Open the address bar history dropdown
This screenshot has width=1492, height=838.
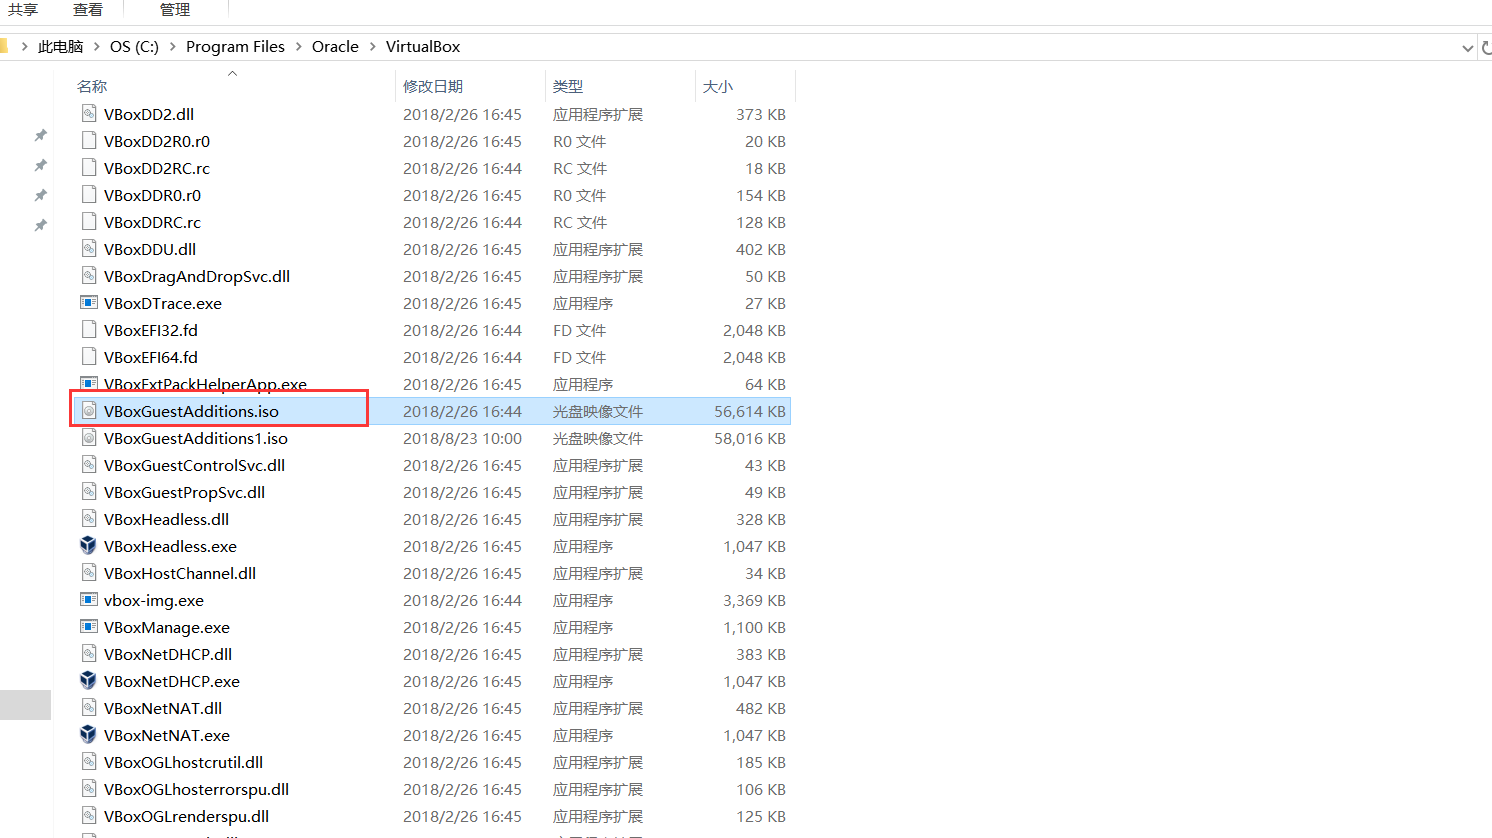click(1467, 47)
